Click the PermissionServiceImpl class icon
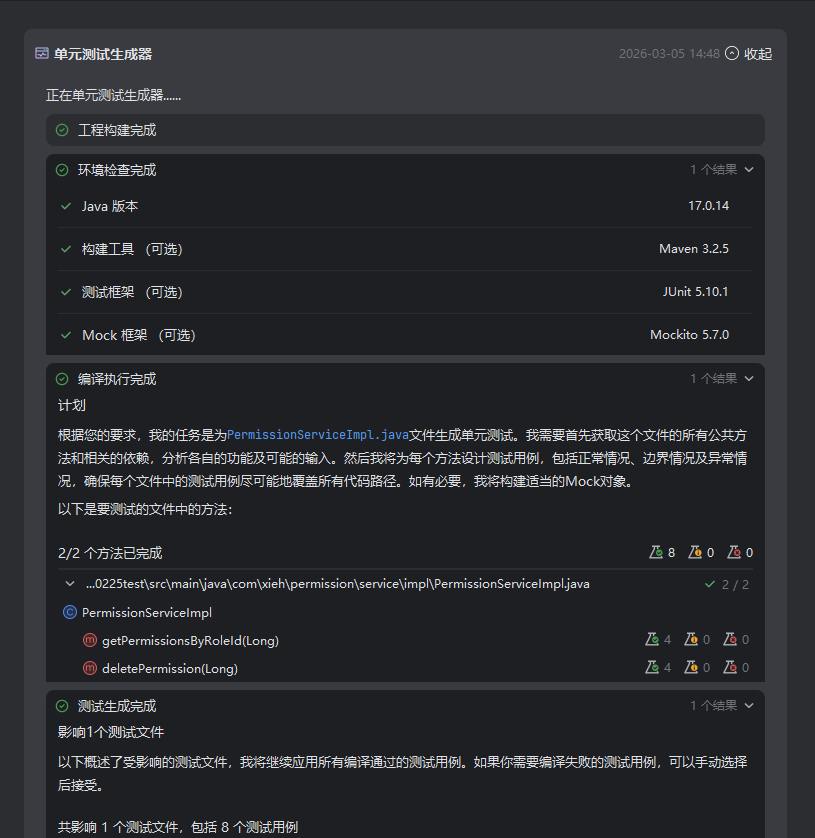815x838 pixels. pos(70,613)
